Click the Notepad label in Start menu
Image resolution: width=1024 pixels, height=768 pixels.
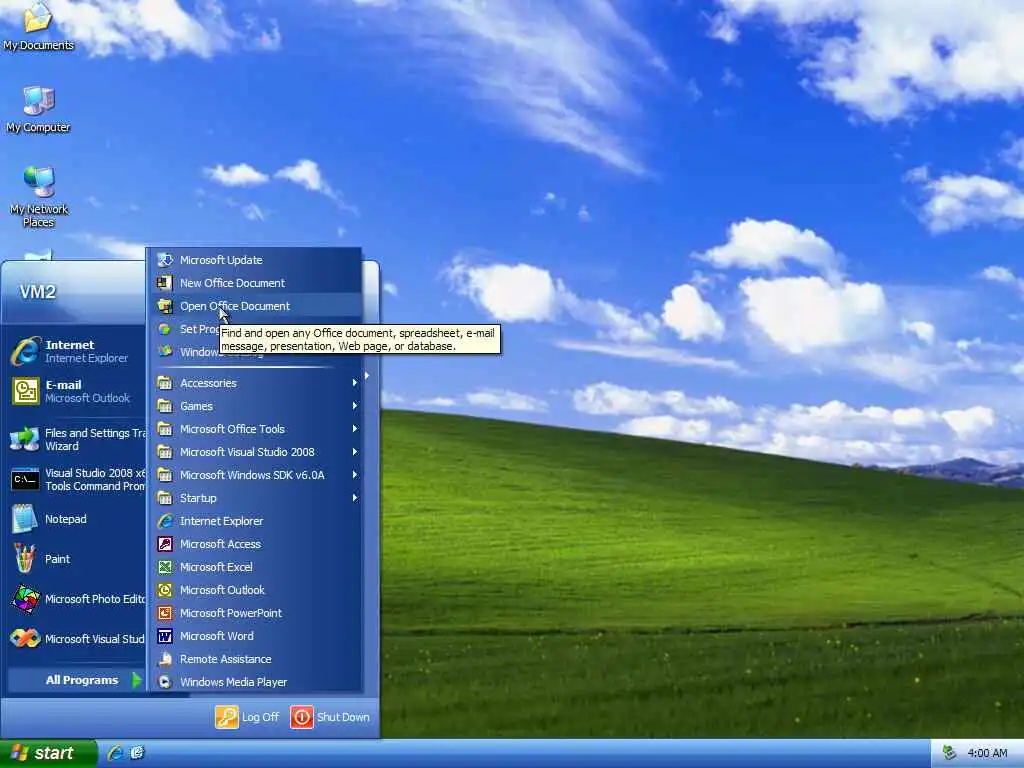(65, 519)
